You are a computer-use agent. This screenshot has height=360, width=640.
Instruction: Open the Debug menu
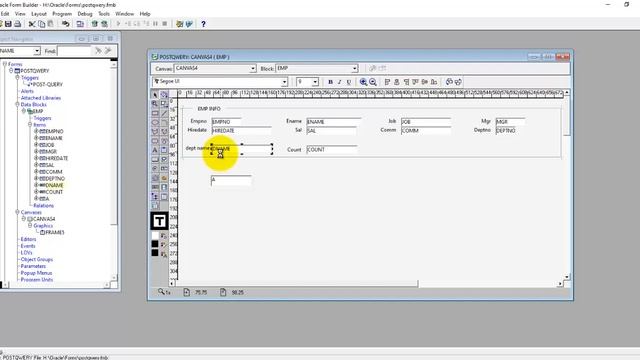point(85,14)
